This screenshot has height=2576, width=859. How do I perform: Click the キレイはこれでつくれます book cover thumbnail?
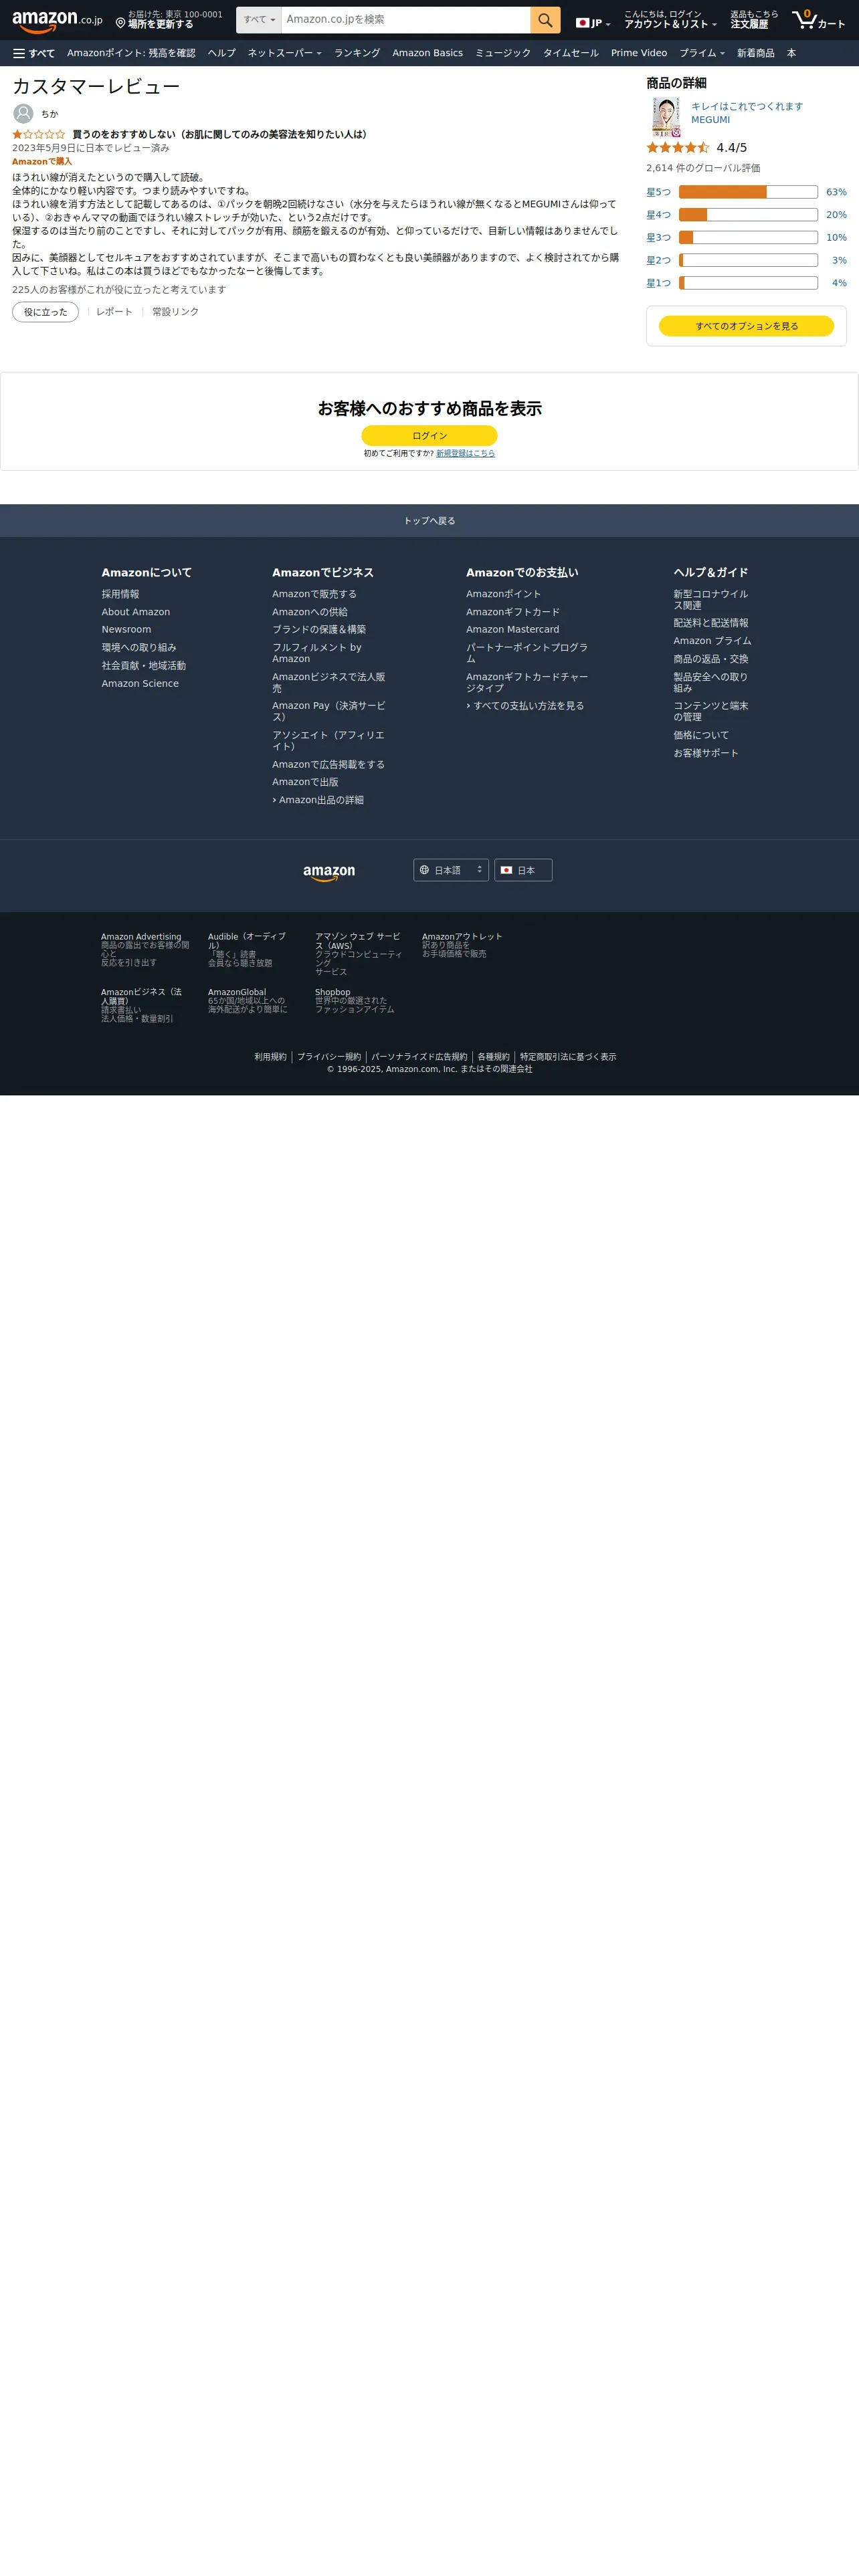click(666, 117)
